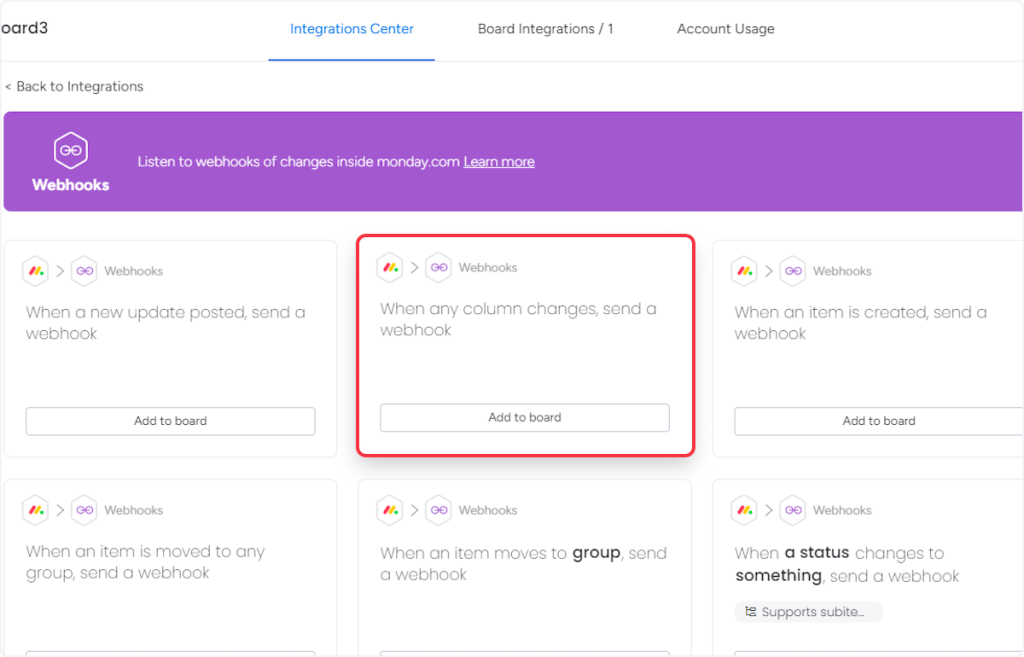Go back via Back to Integrations link

(x=75, y=87)
